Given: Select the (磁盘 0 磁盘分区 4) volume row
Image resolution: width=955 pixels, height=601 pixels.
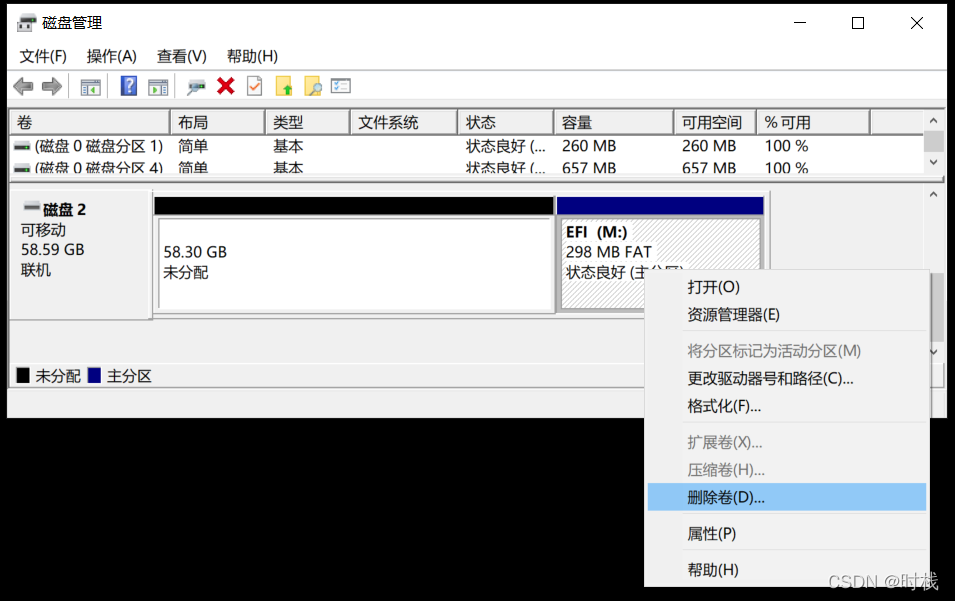Looking at the screenshot, I should click(467, 166).
